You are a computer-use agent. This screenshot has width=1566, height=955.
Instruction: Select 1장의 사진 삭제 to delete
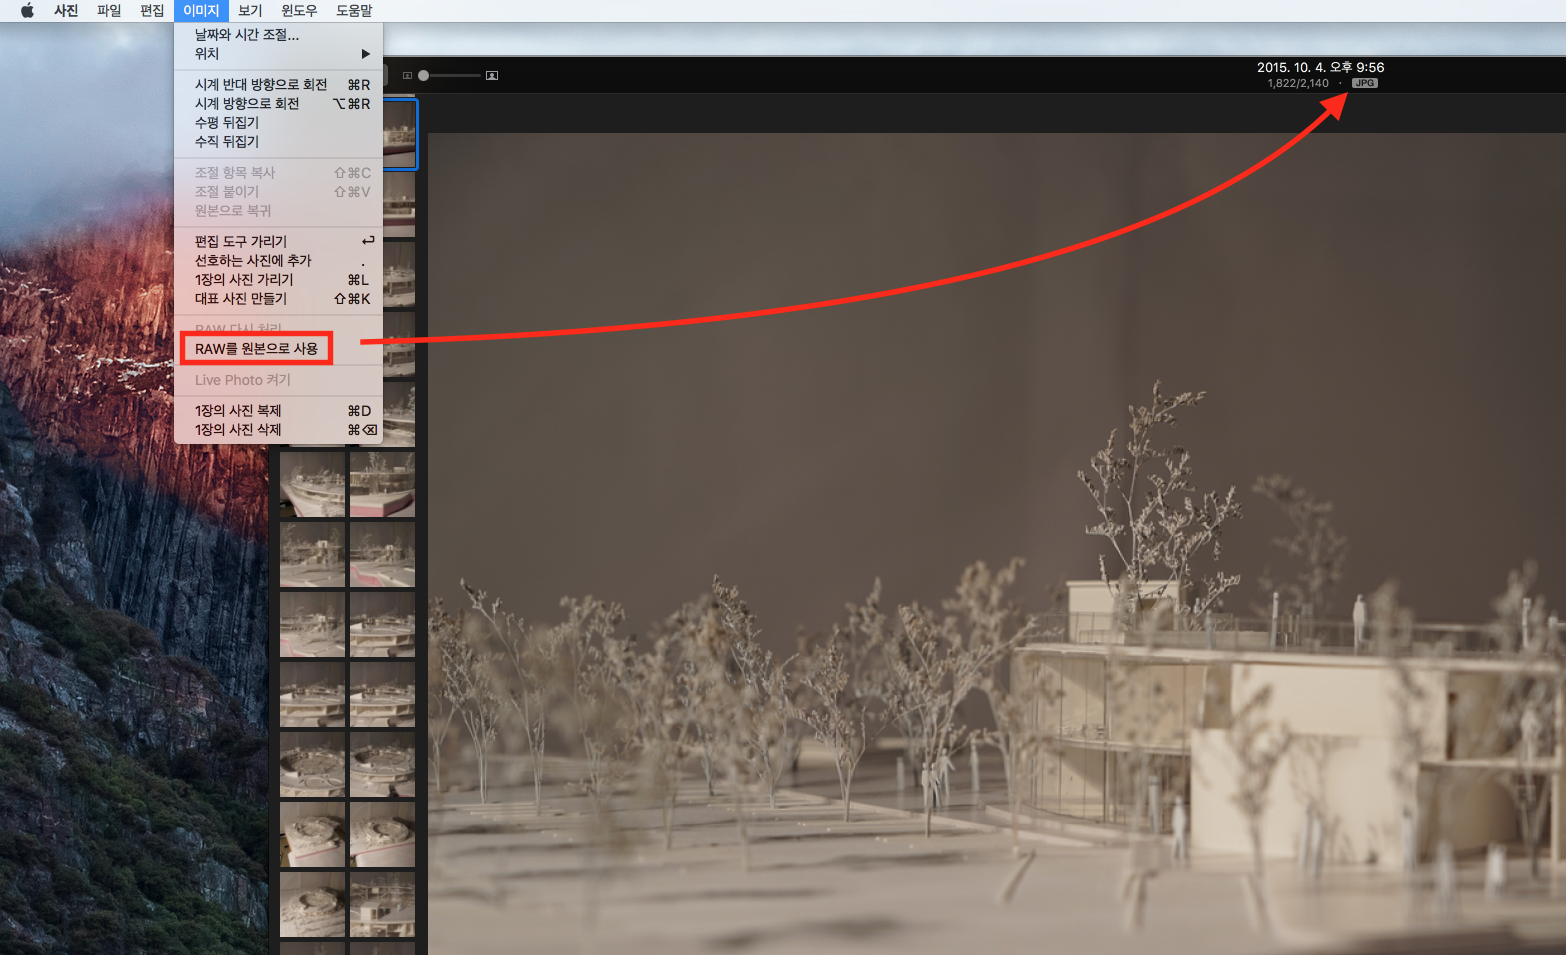[238, 430]
